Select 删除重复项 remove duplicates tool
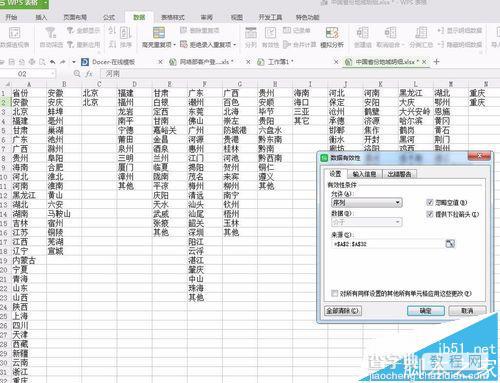This screenshot has width=500, height=383. (x=200, y=31)
